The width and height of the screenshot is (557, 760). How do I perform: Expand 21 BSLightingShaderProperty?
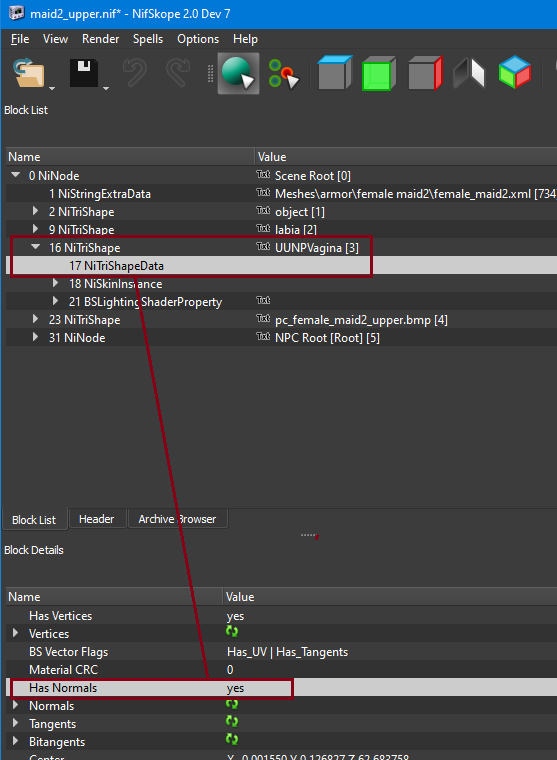pos(55,301)
